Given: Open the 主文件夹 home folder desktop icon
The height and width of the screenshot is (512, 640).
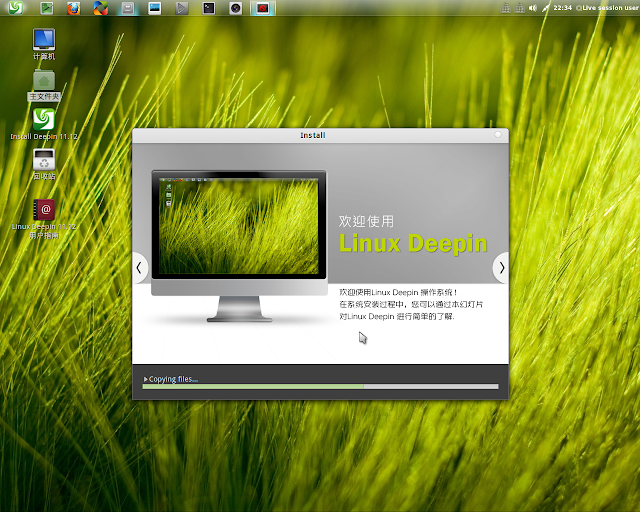Looking at the screenshot, I should click(x=44, y=85).
